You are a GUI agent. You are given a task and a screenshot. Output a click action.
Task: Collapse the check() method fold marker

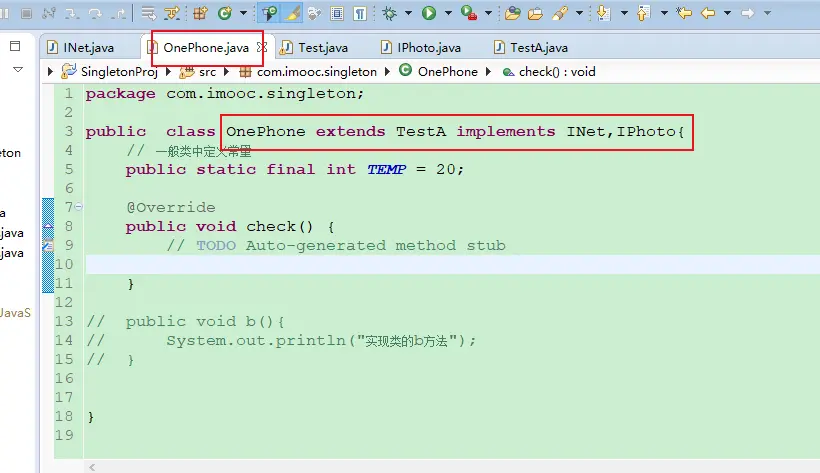(x=78, y=207)
